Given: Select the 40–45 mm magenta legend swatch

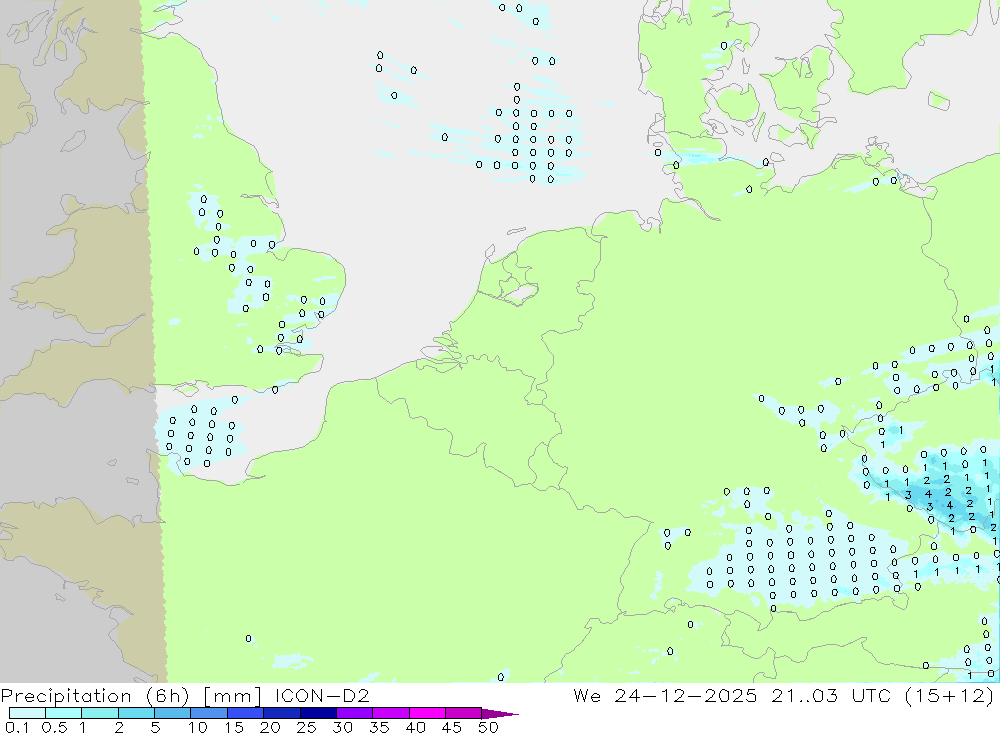Looking at the screenshot, I should click(427, 713).
